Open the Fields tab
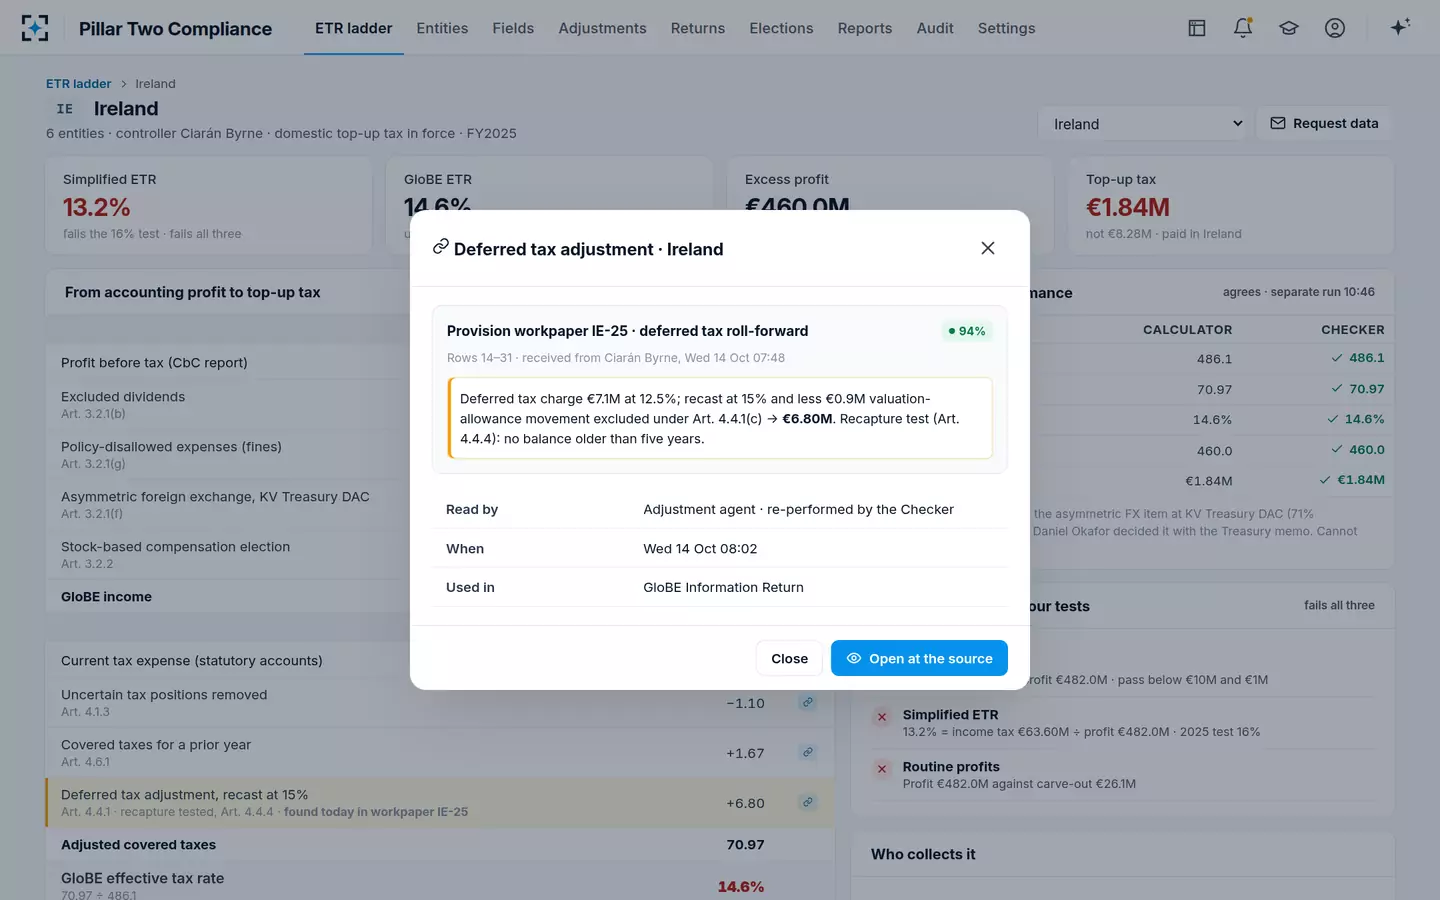1440x900 pixels. point(513,28)
